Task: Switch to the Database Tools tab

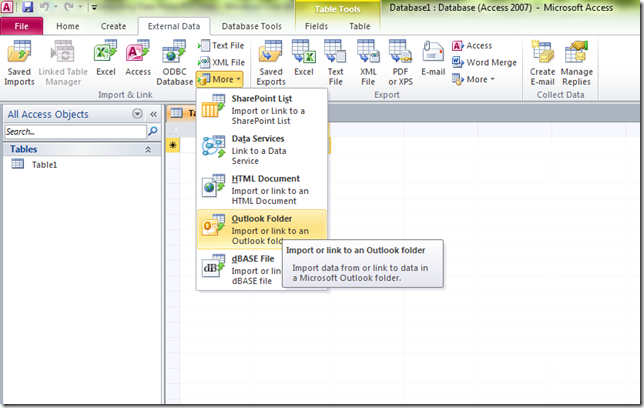Action: [x=252, y=26]
